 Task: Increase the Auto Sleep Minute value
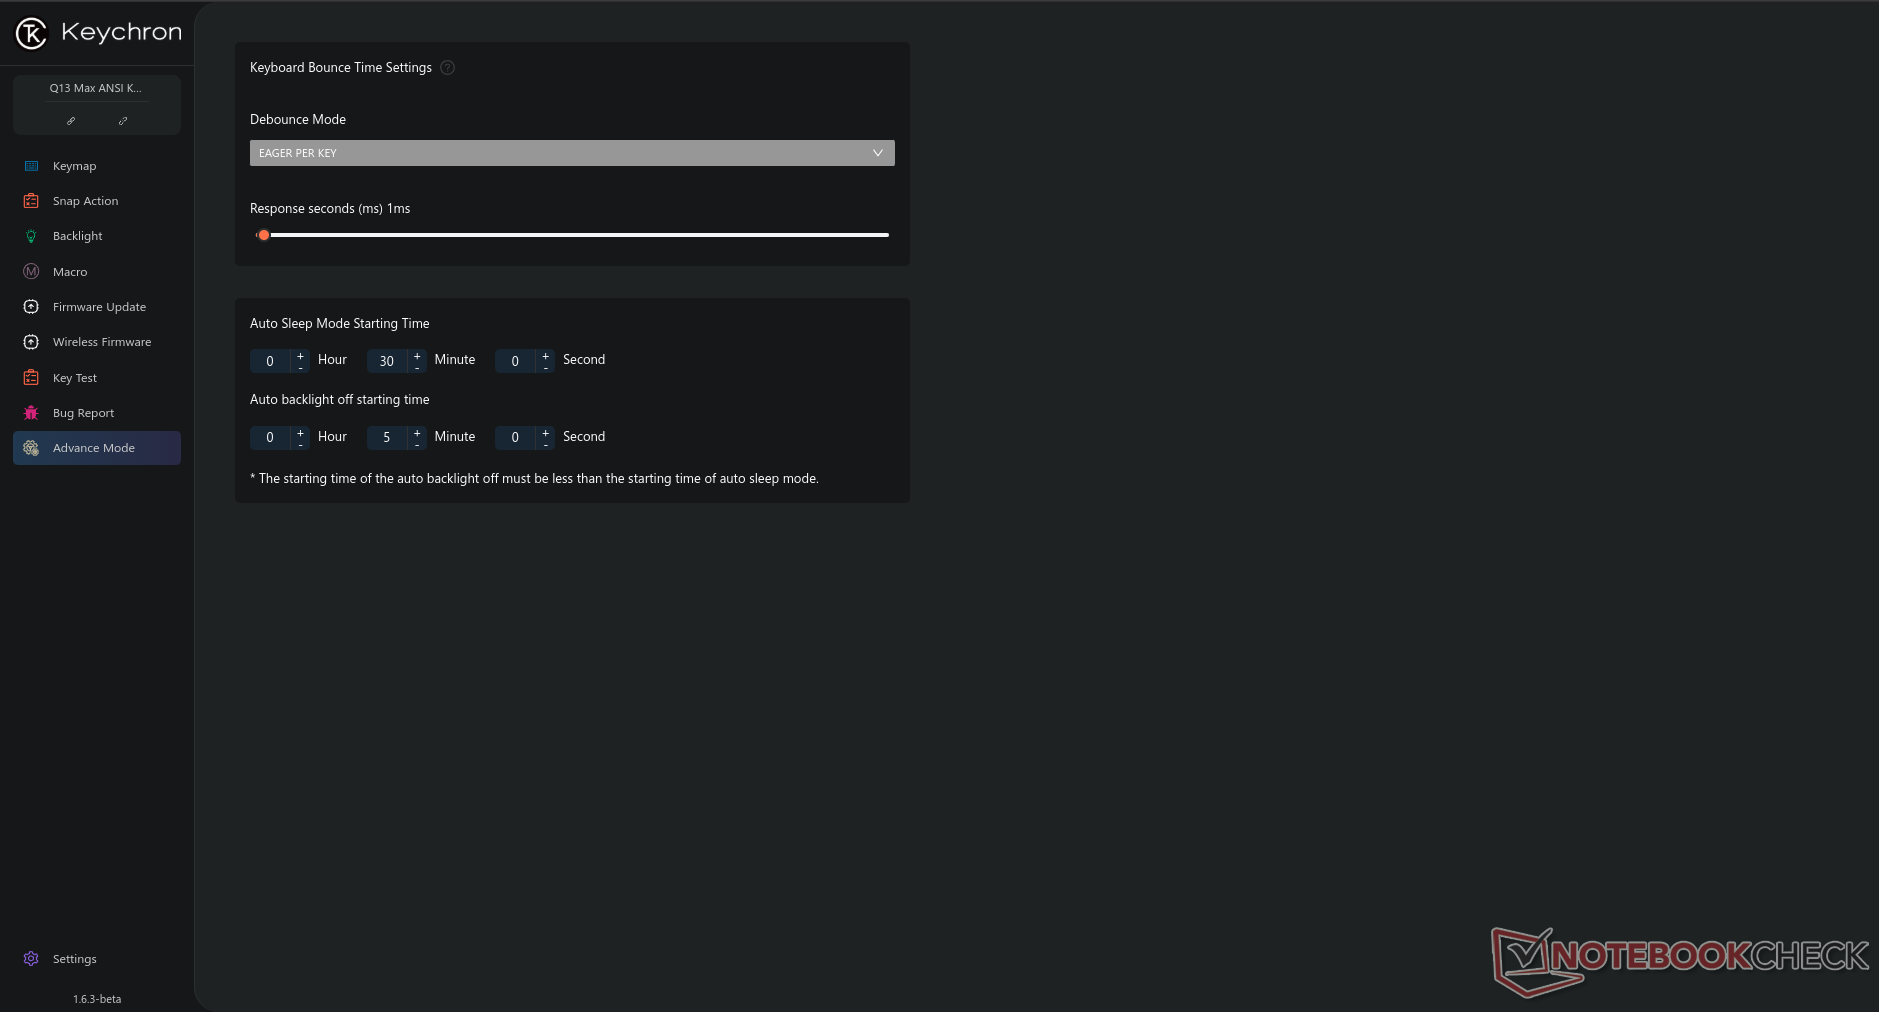pyautogui.click(x=417, y=355)
